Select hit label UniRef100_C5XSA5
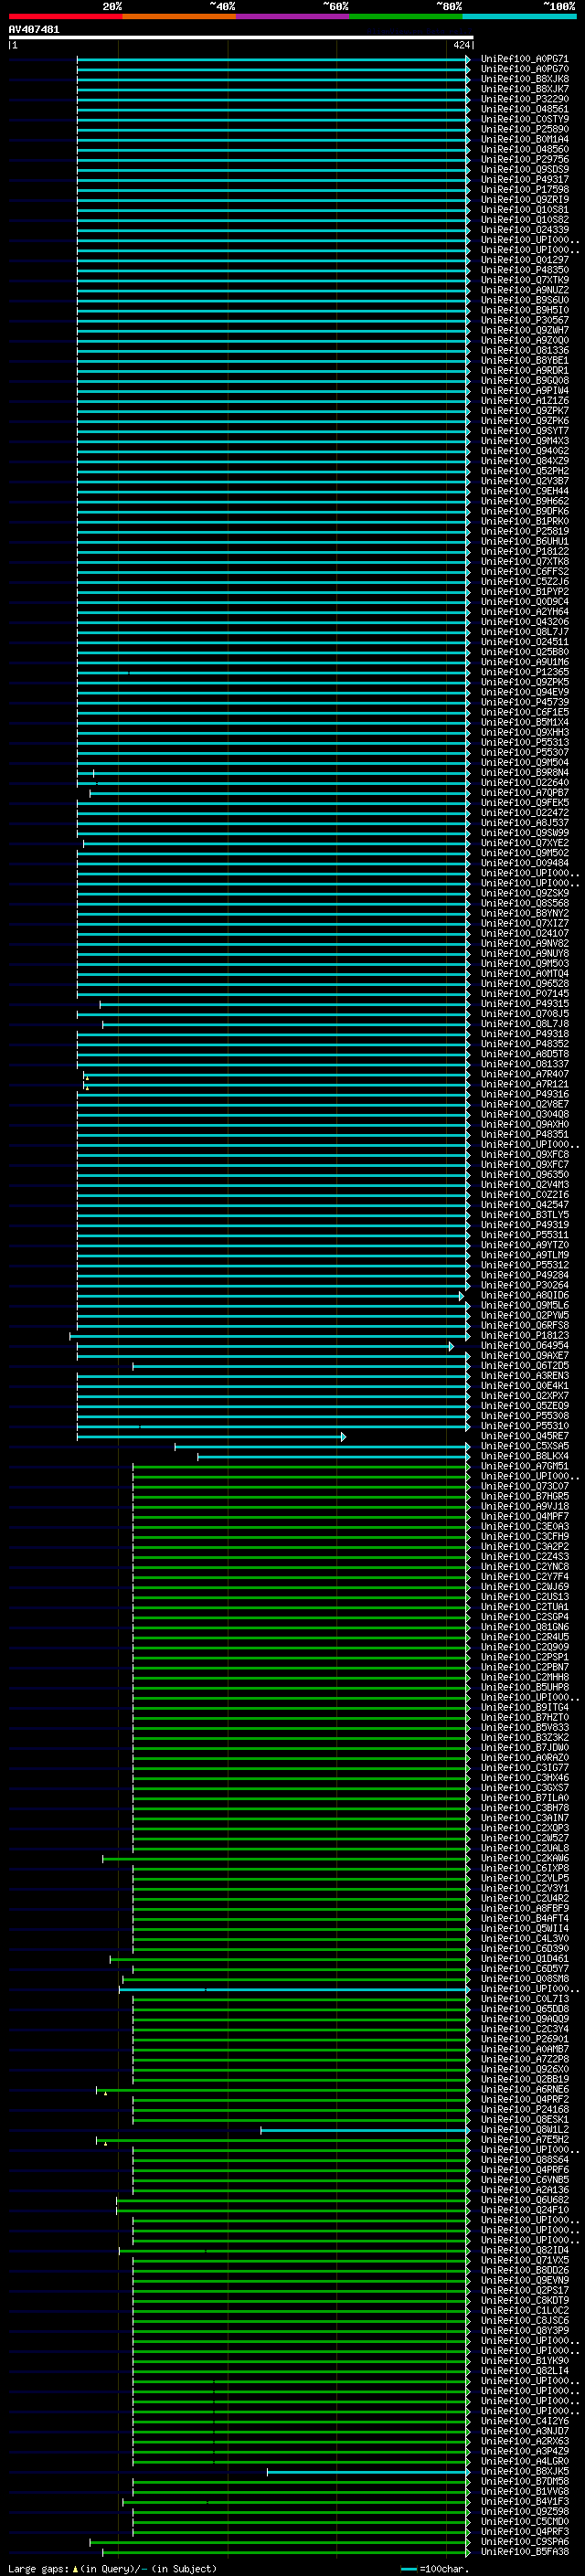This screenshot has width=585, height=2576. (x=525, y=1446)
